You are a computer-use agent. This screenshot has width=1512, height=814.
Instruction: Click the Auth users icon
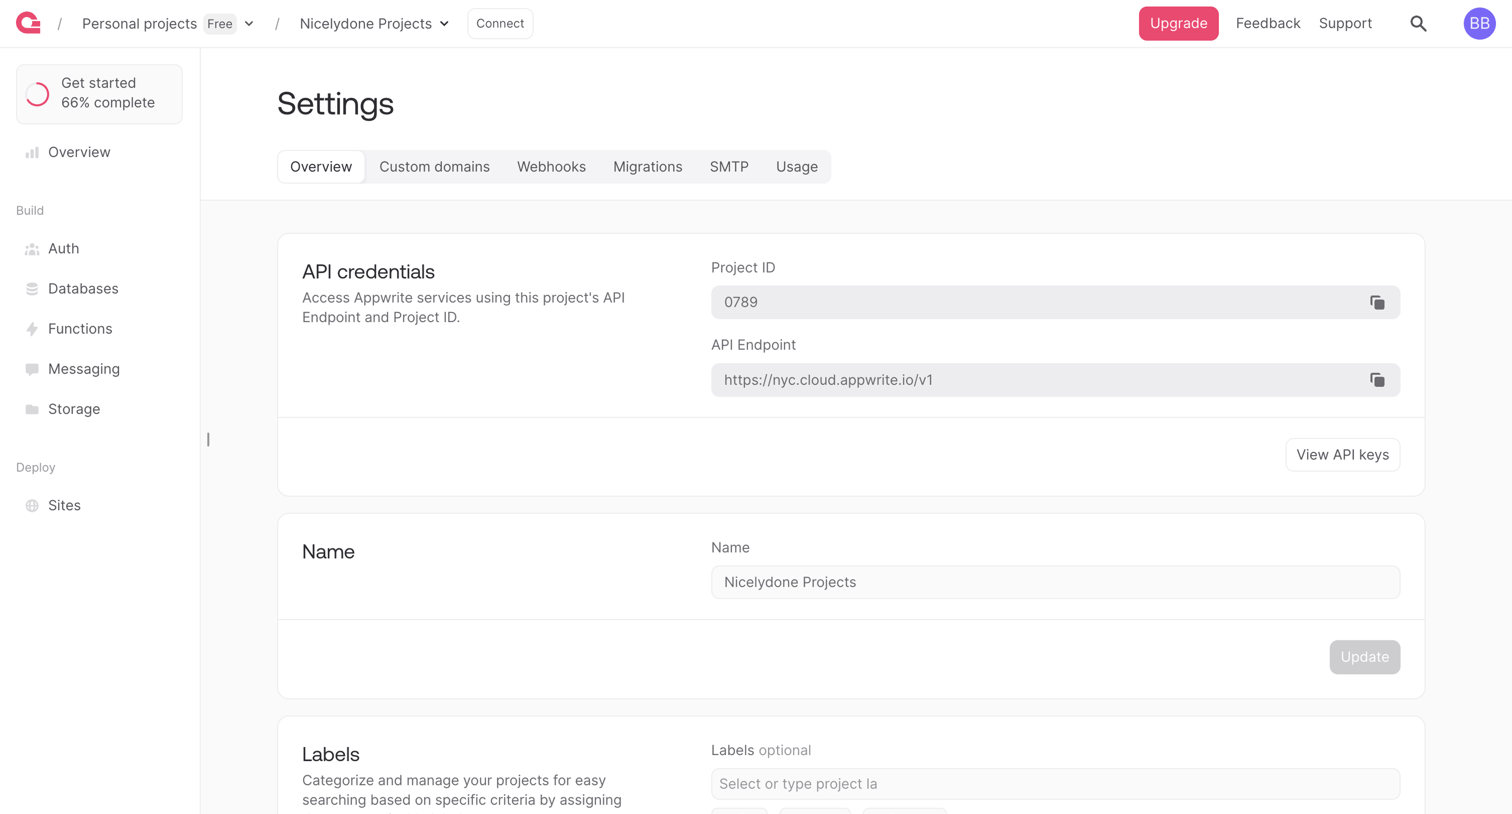pos(32,249)
